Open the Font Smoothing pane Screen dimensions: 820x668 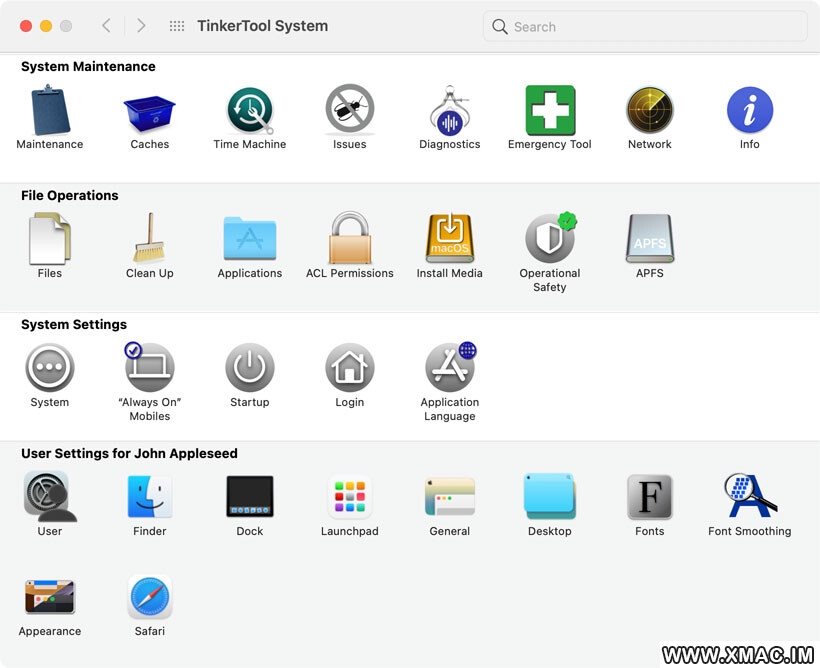(750, 497)
